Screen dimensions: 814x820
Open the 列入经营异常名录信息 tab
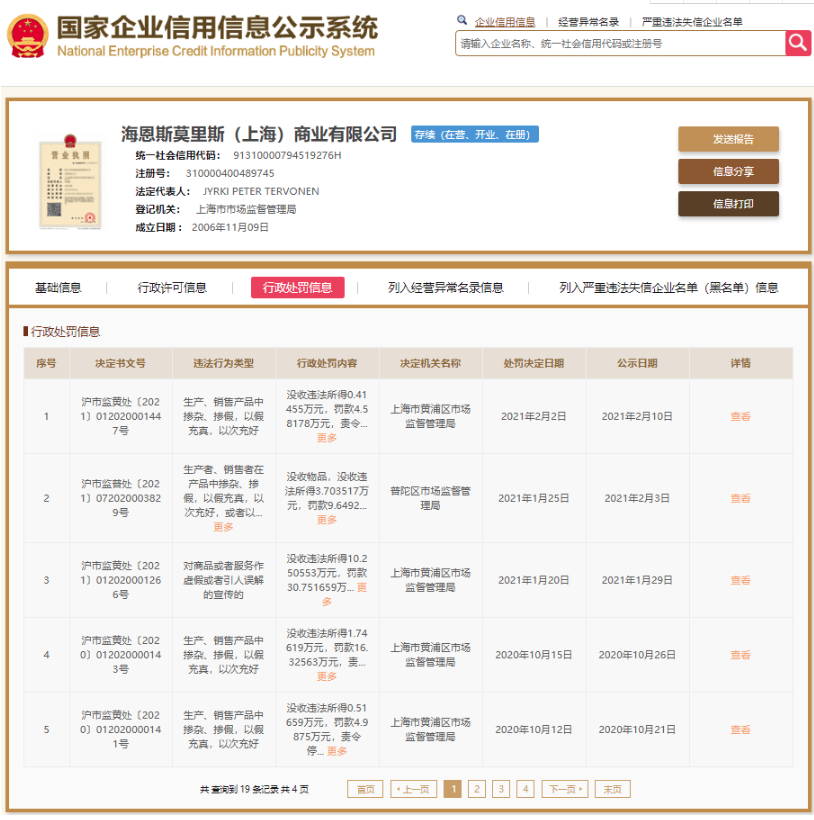click(x=445, y=288)
